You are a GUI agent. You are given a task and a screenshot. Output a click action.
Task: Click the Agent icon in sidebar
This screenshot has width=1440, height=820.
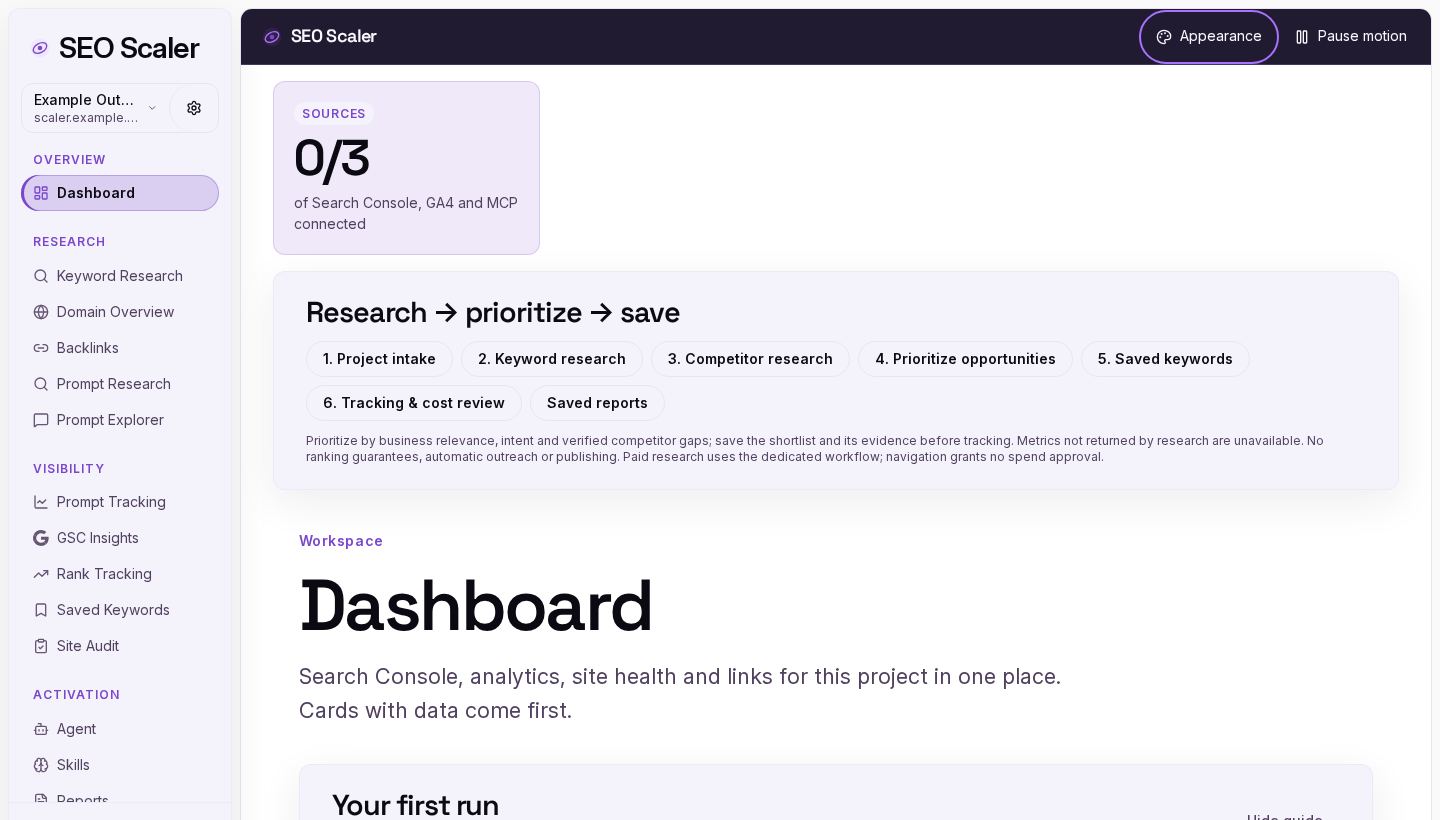[x=41, y=729]
